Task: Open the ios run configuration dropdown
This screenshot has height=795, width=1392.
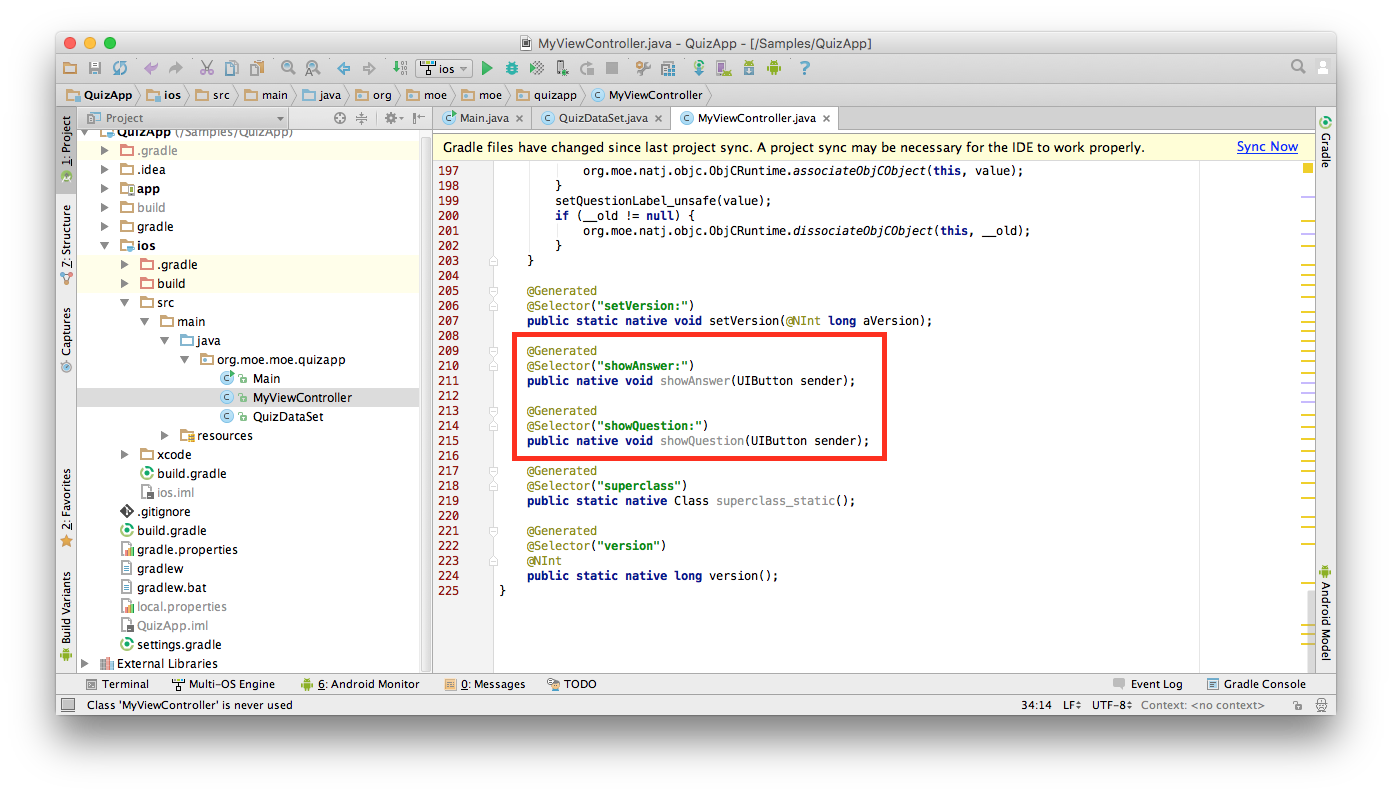Action: click(x=444, y=68)
